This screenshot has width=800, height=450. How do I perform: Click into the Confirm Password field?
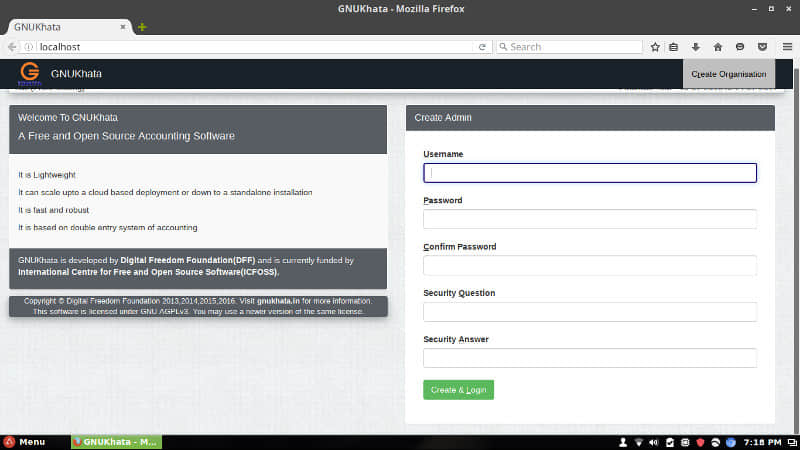(x=590, y=265)
